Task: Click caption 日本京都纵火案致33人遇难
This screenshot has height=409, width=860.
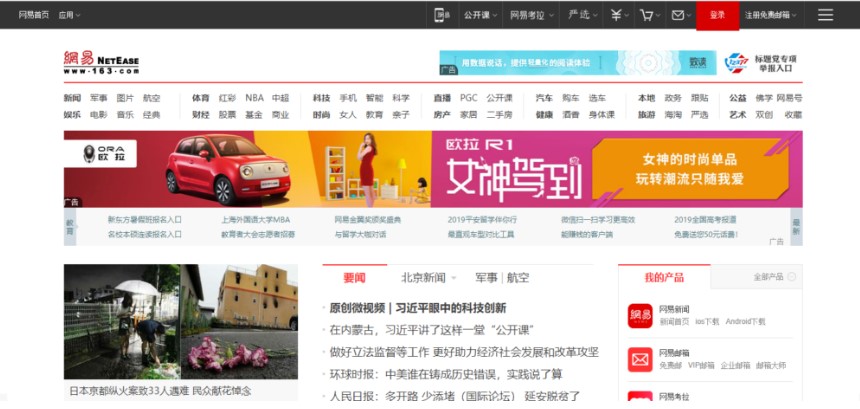Action: tap(160, 391)
